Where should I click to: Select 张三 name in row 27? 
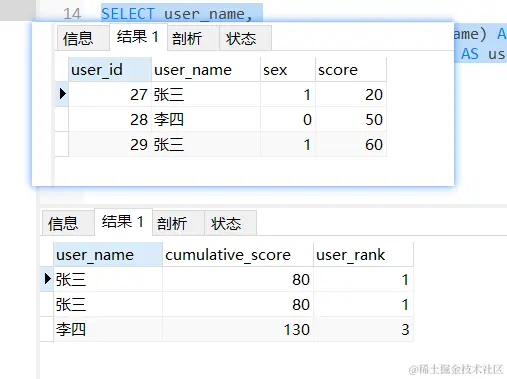click(206, 94)
